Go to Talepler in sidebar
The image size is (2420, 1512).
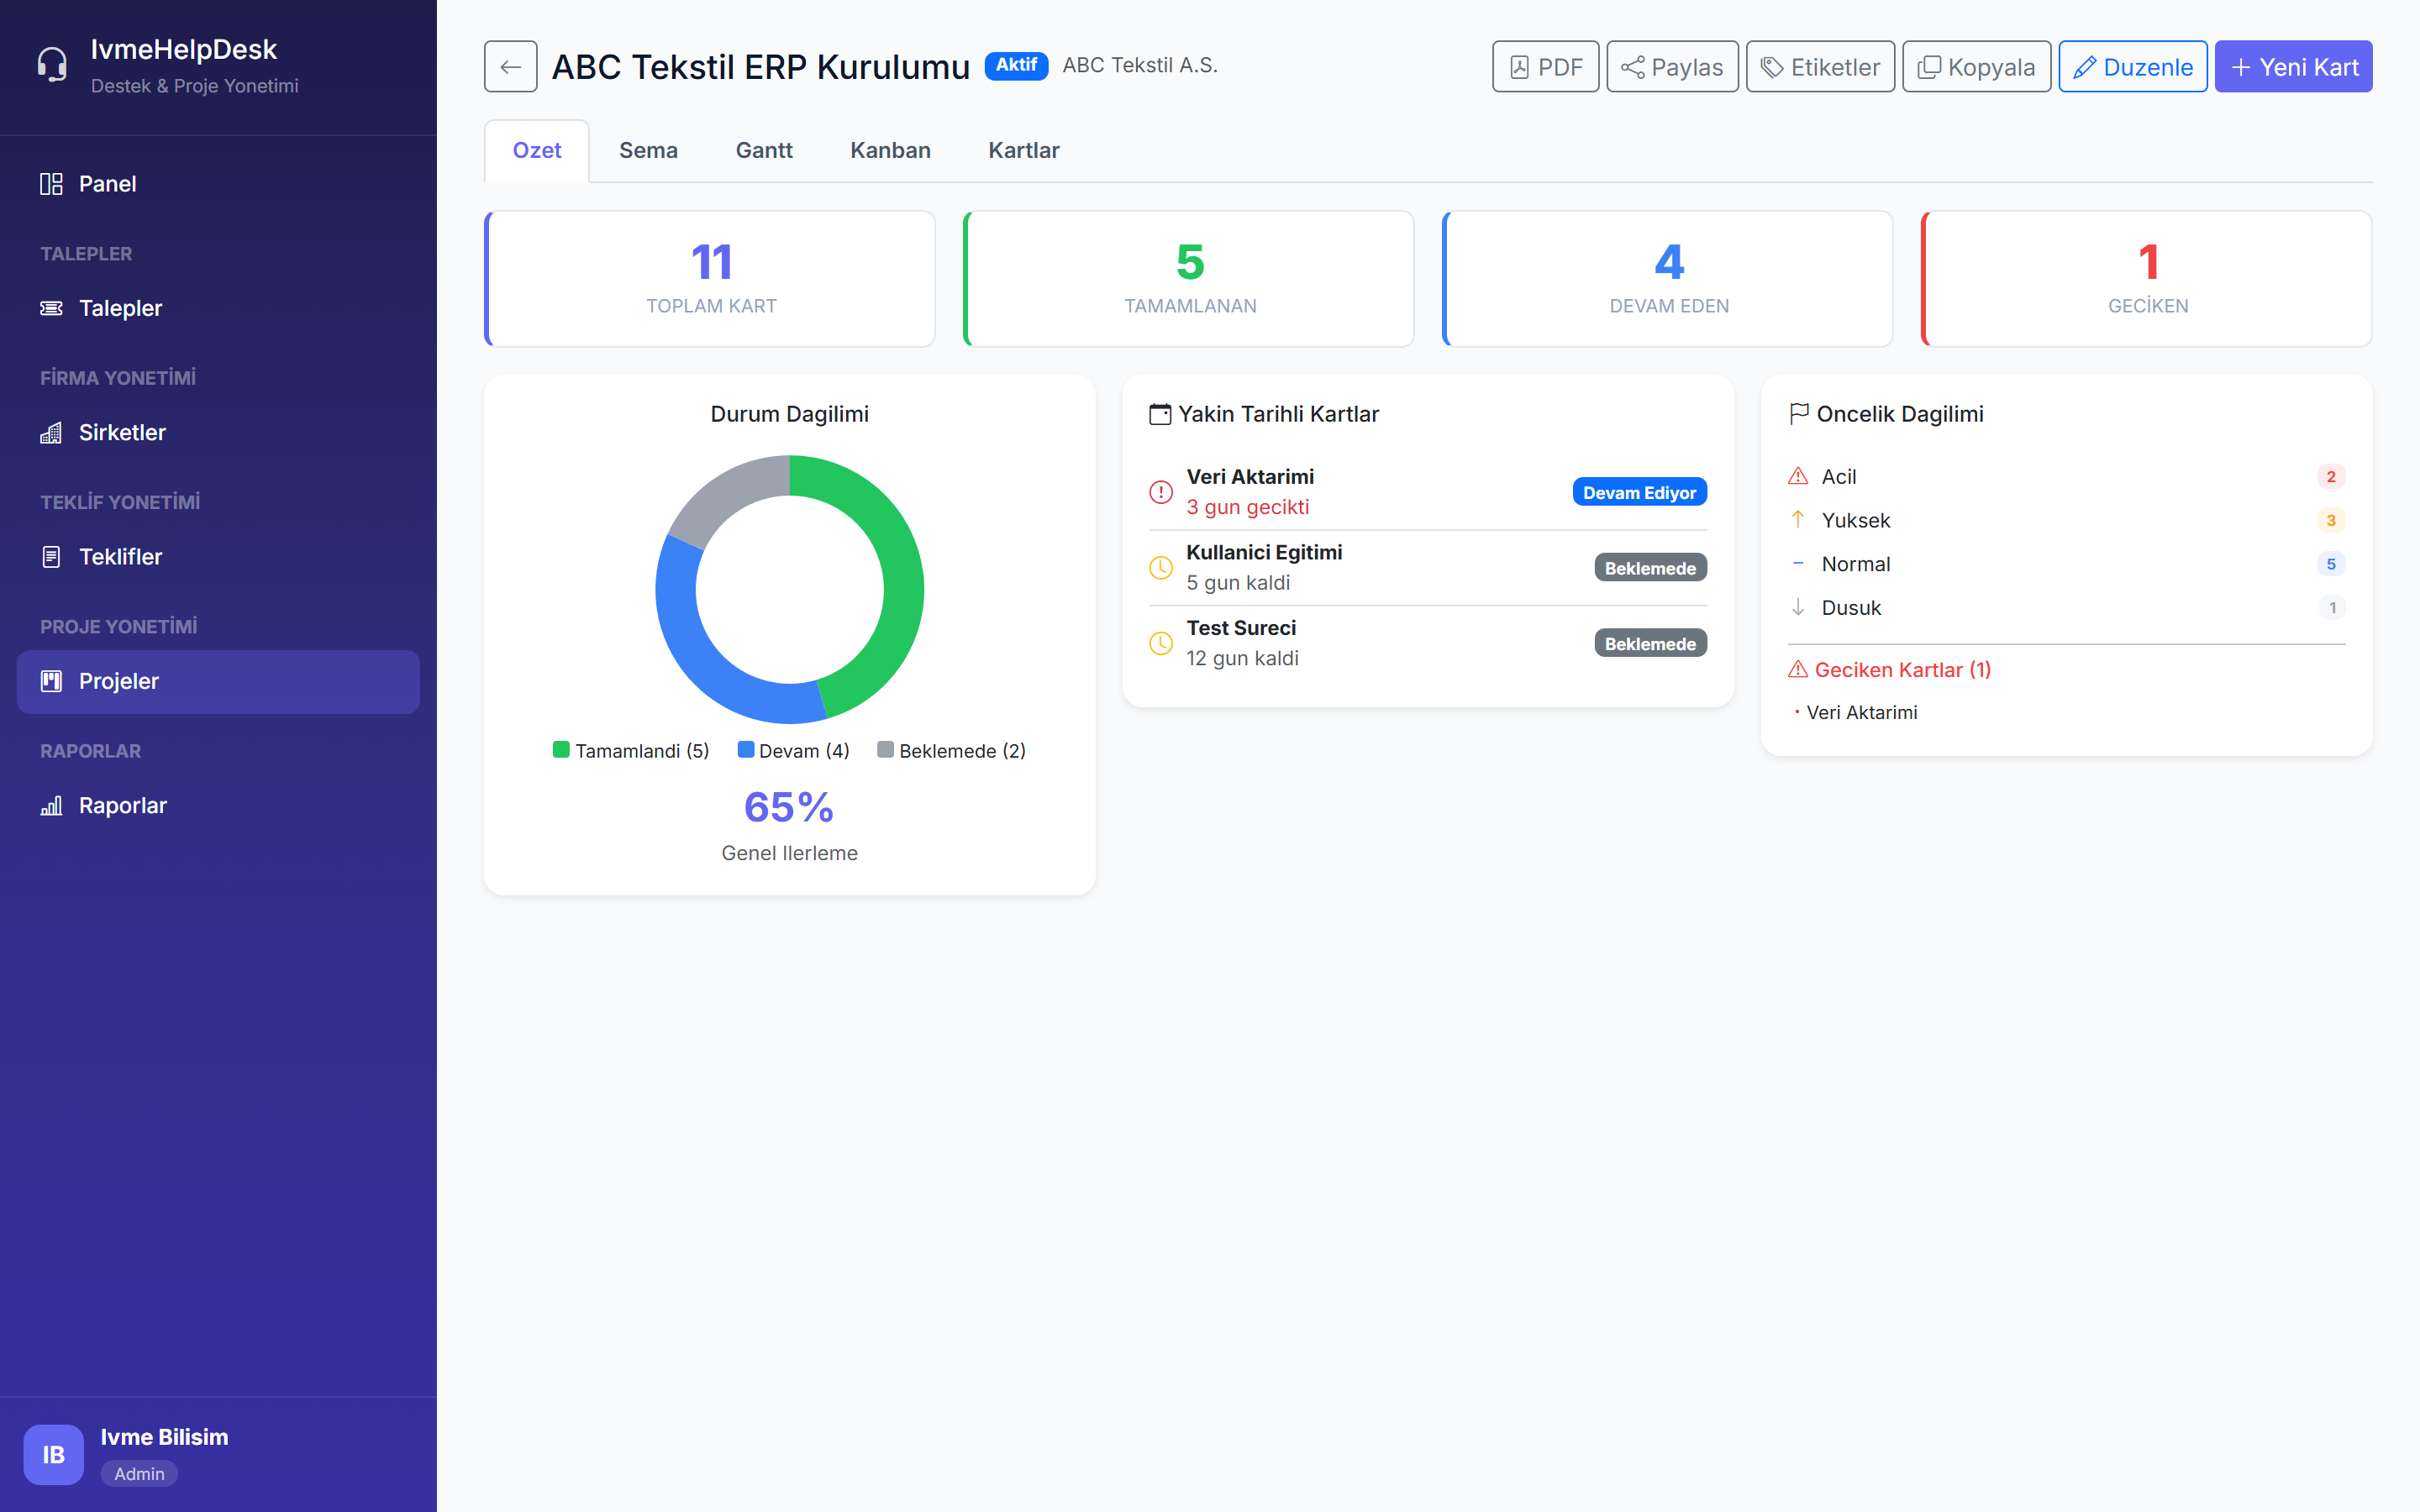pyautogui.click(x=120, y=308)
